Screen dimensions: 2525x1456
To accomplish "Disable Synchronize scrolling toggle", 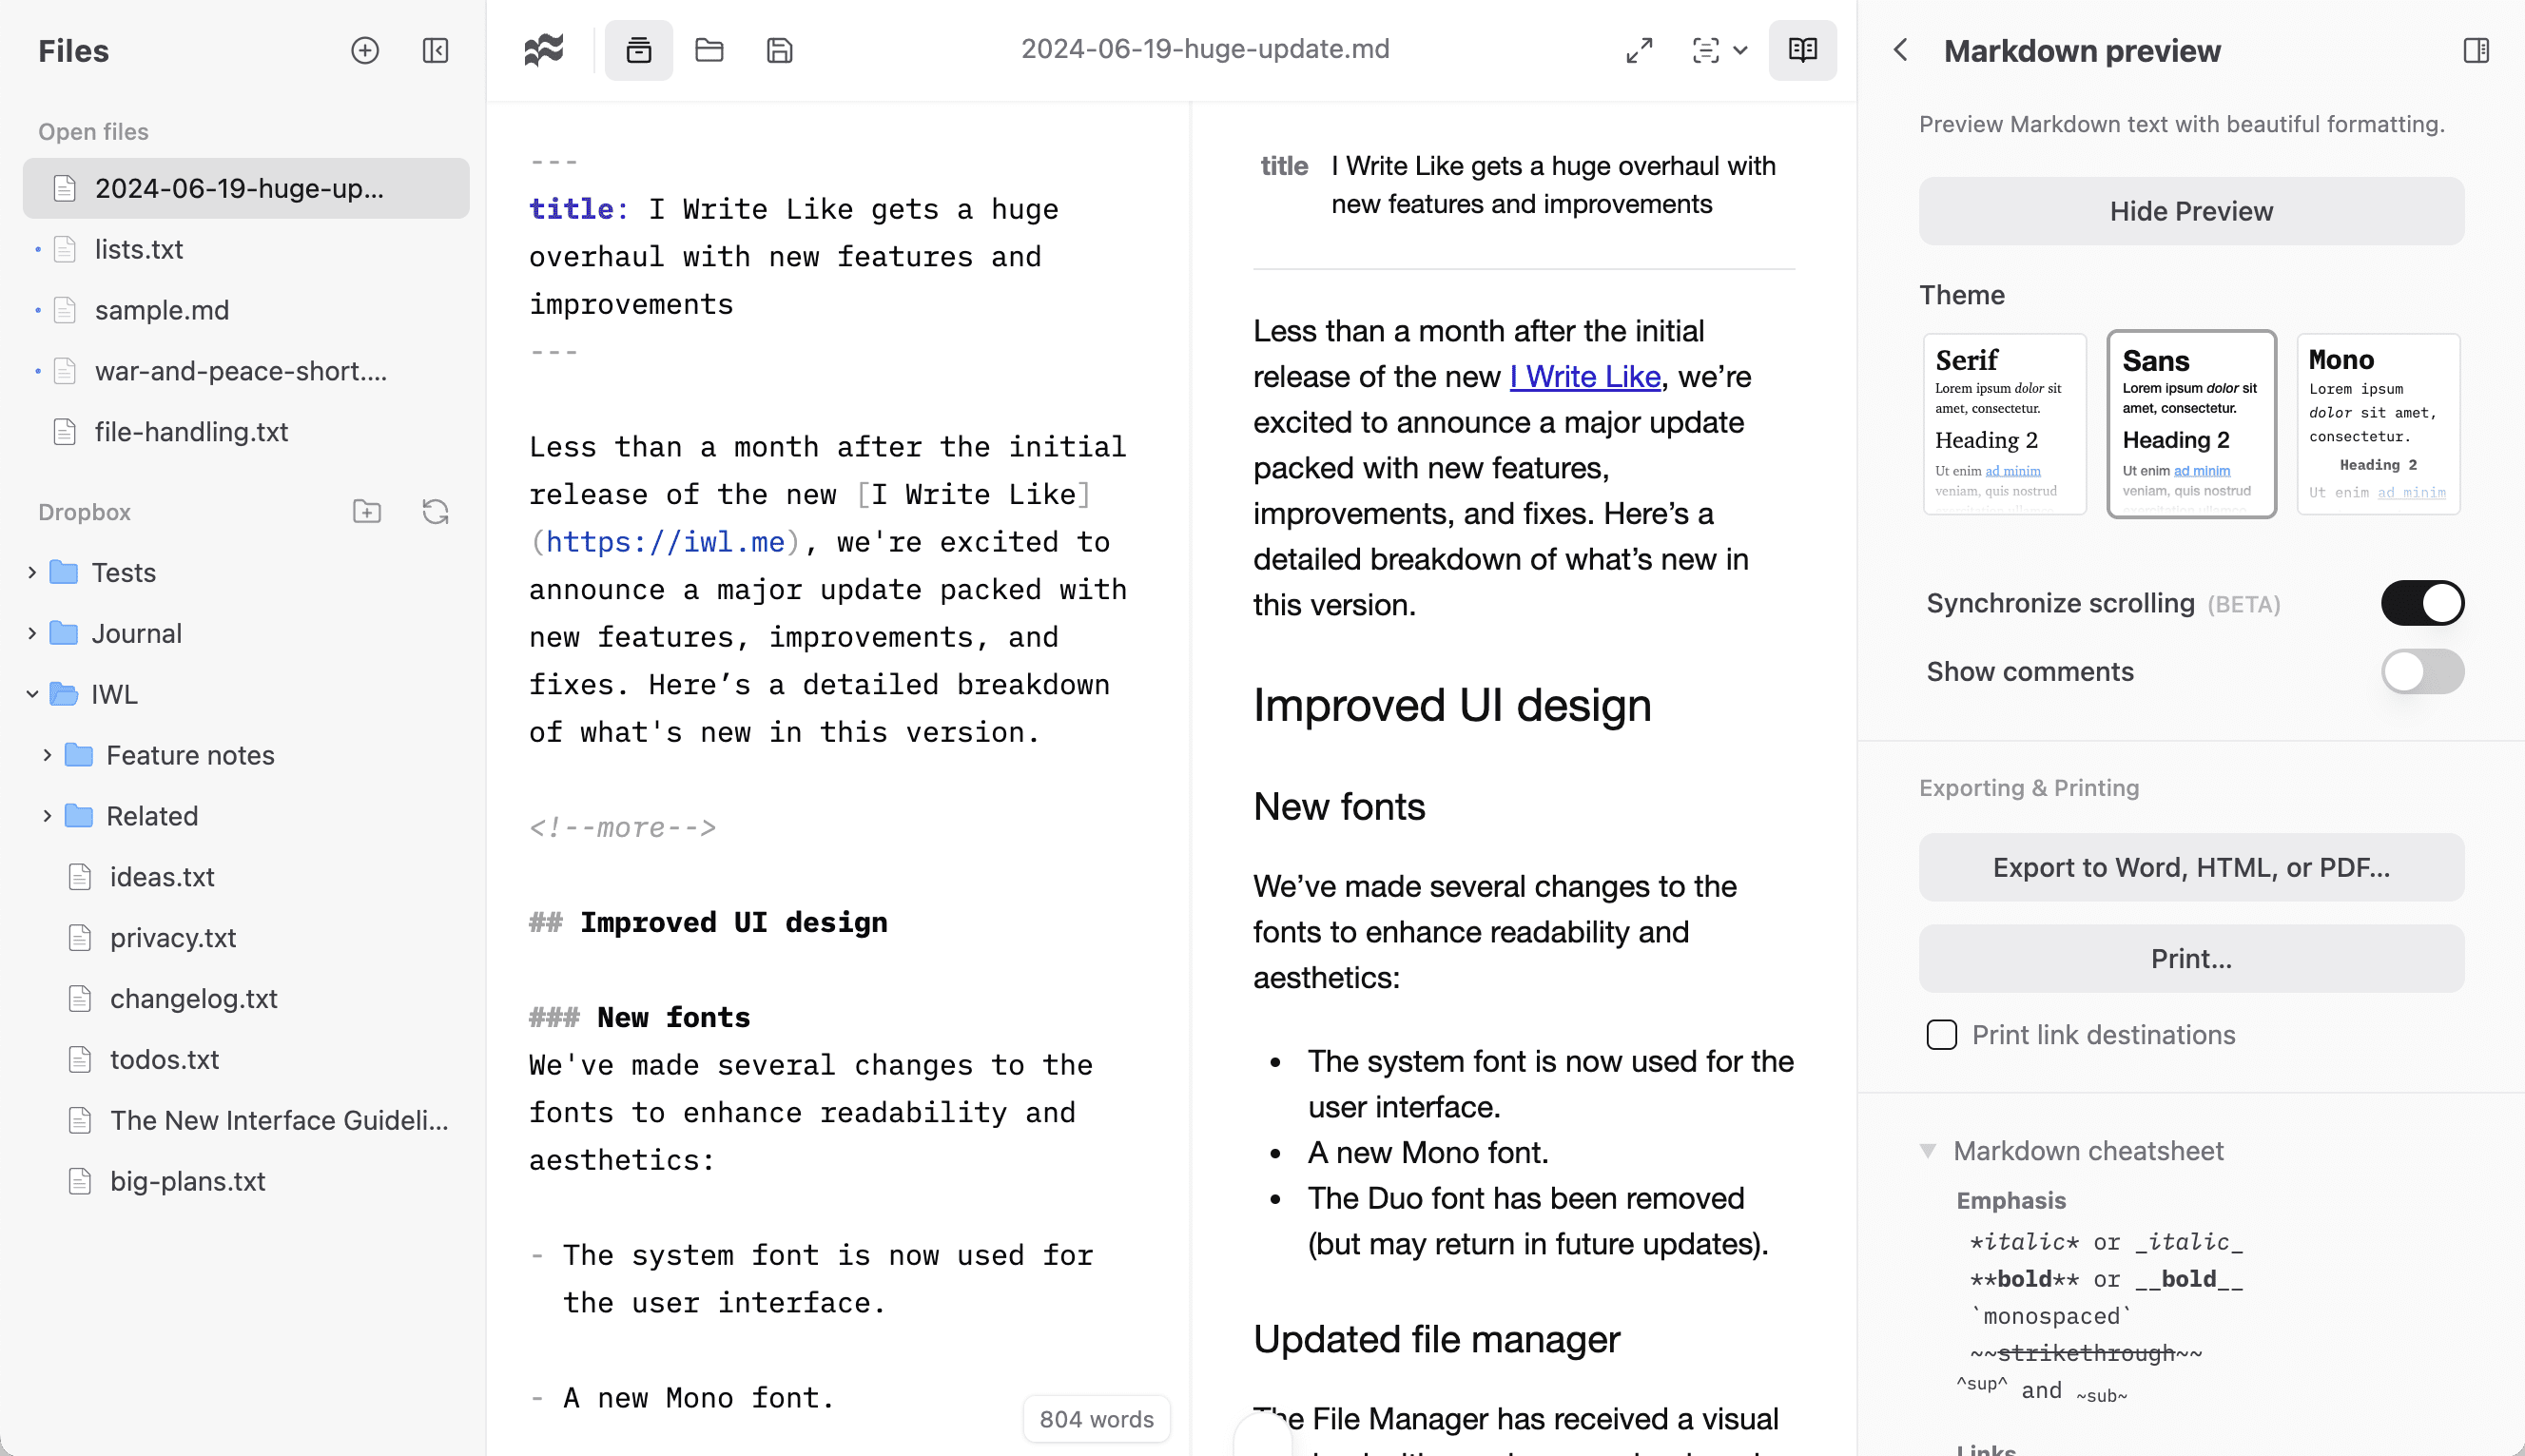I will tap(2421, 603).
